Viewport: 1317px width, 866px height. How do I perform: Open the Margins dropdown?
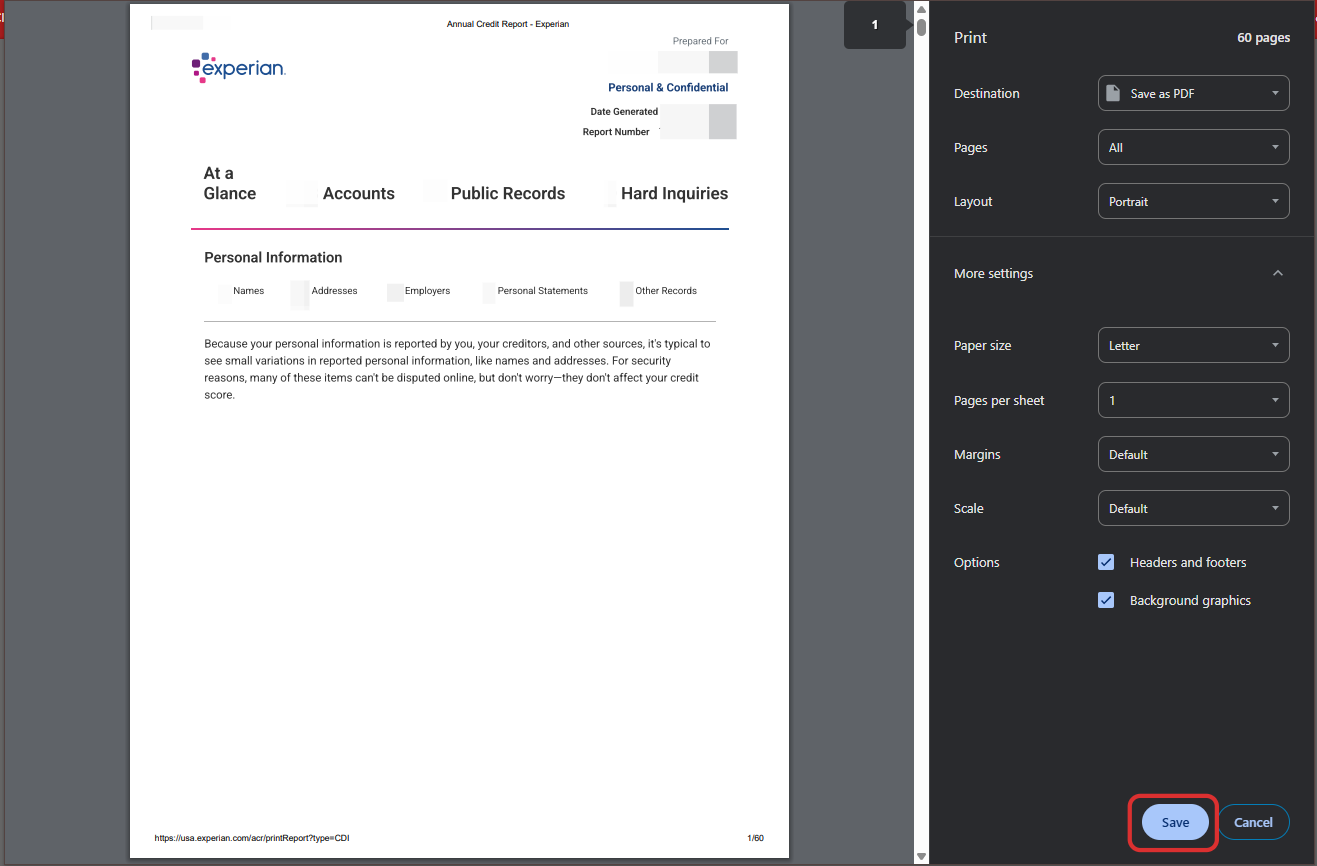(x=1193, y=454)
